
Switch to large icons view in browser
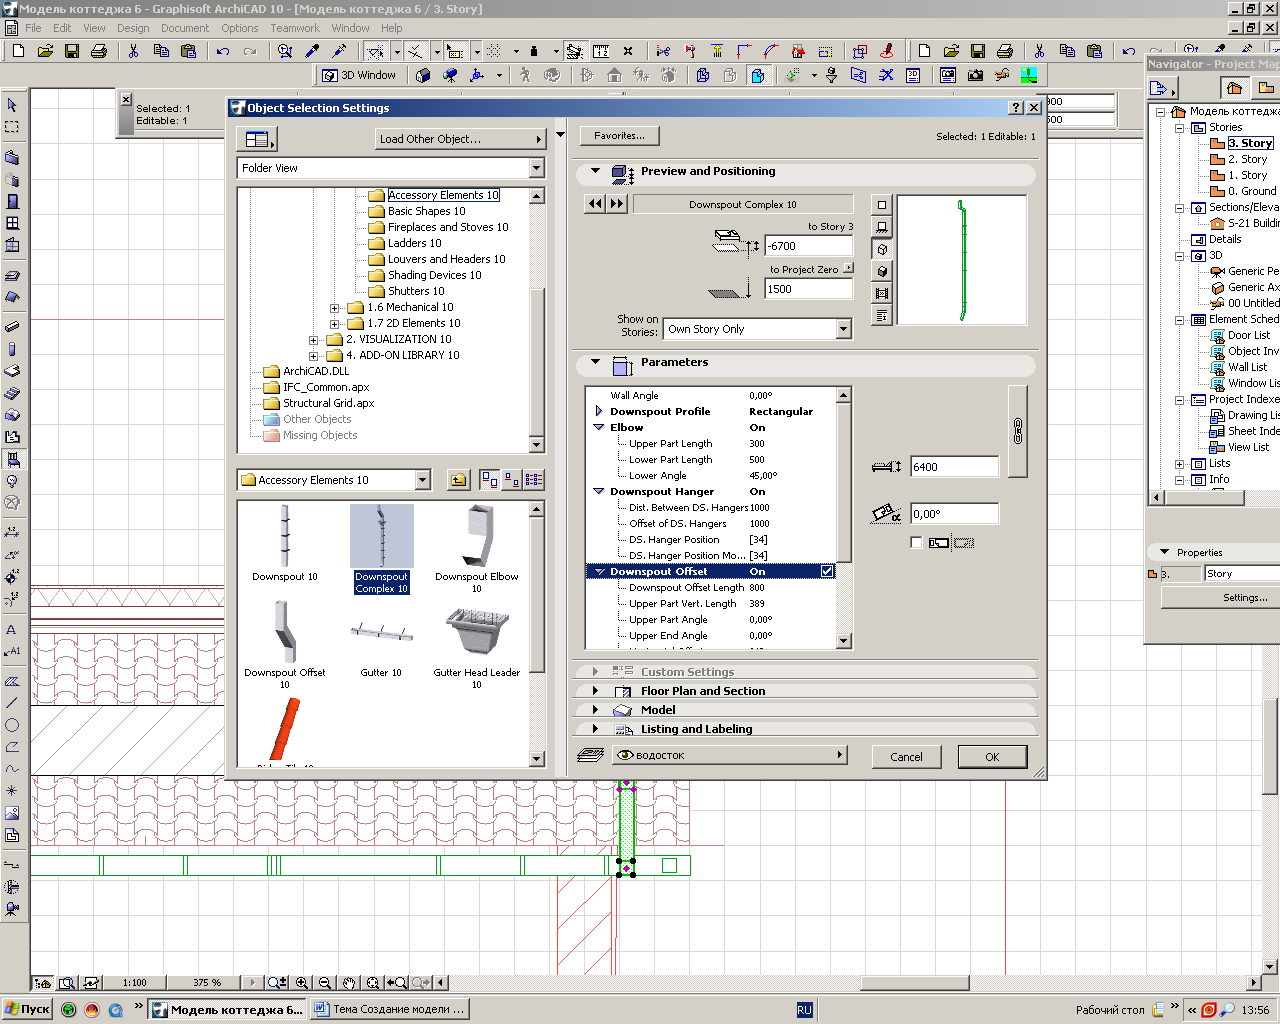(489, 480)
